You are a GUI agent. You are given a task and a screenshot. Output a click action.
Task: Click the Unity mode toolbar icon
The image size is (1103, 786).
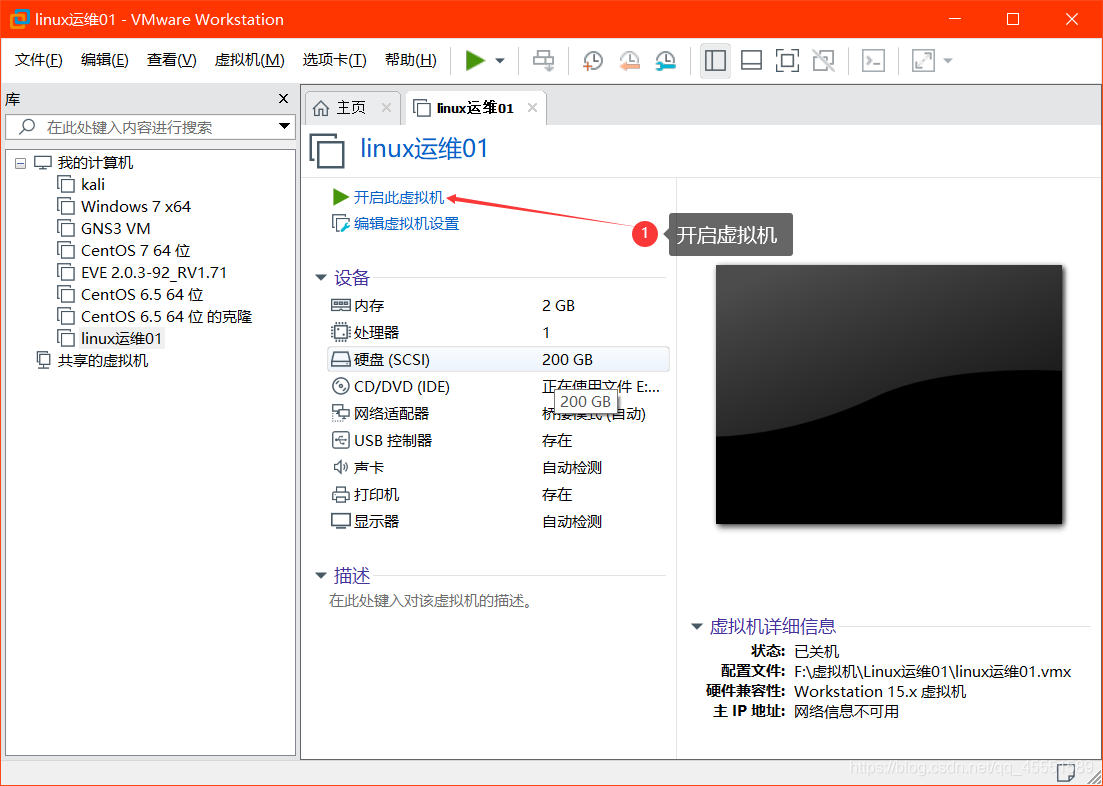823,61
